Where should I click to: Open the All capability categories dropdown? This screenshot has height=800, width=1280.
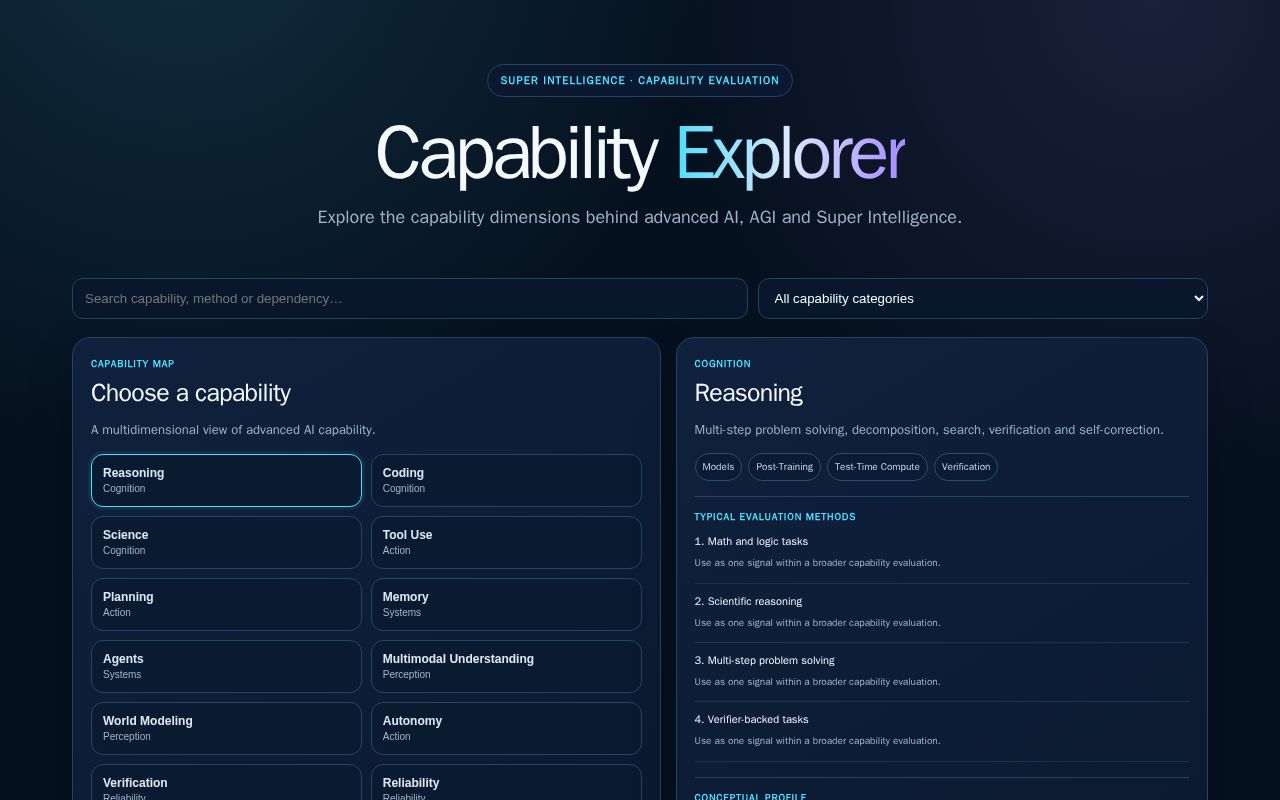coord(982,298)
